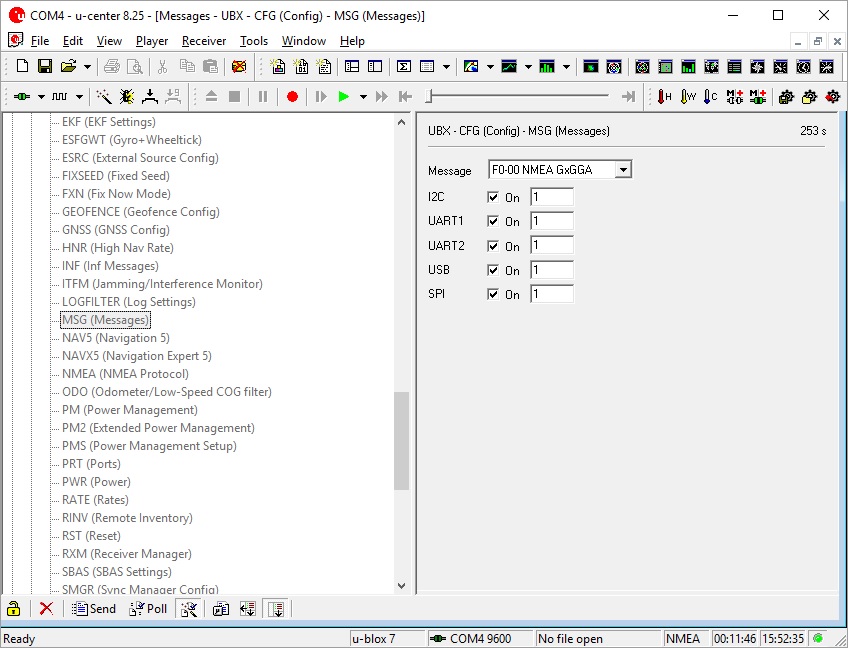Select NAV5 (Navigation 5) in the tree

click(x=116, y=338)
